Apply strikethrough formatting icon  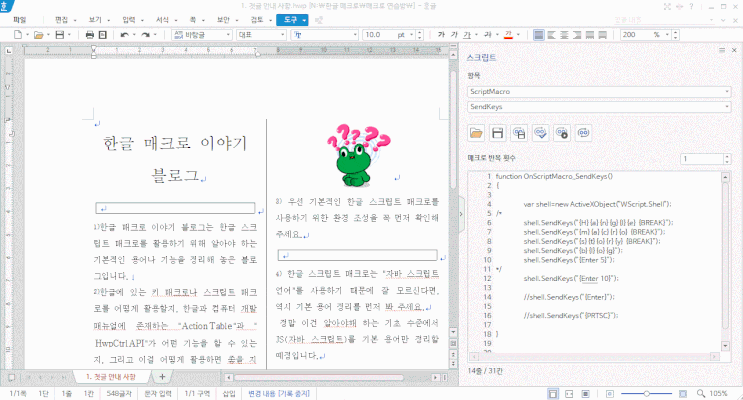coord(488,35)
